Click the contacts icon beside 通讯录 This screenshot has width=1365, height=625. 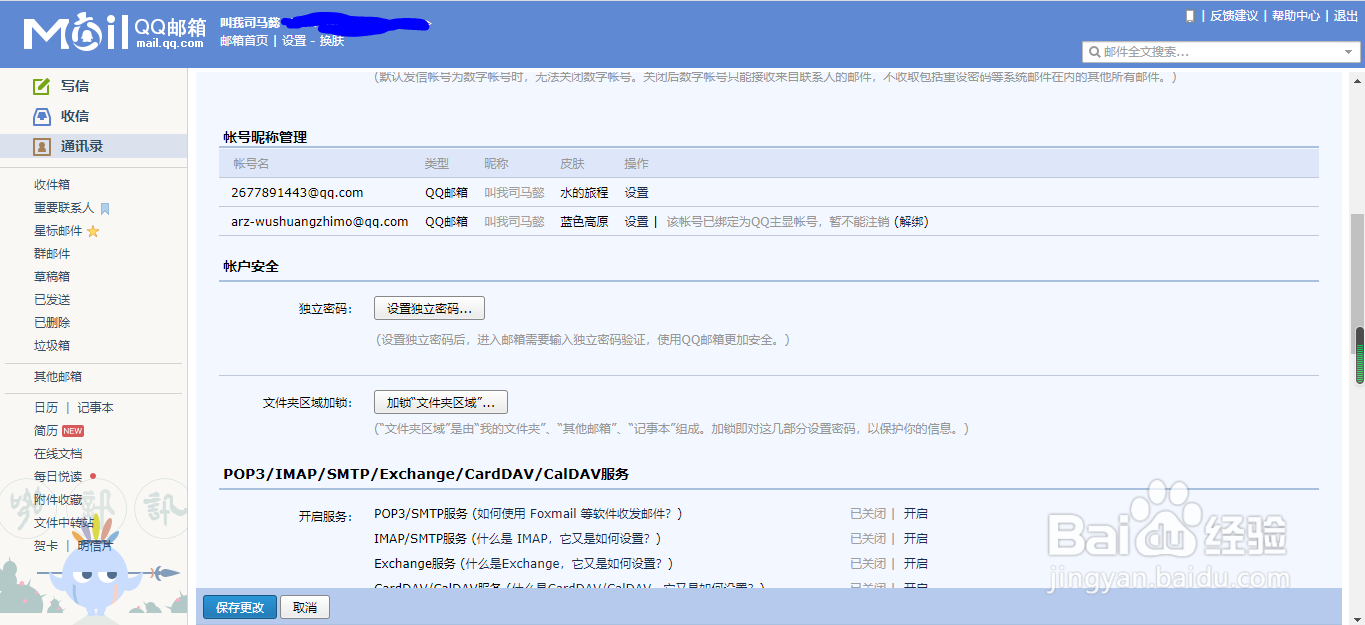(41, 146)
